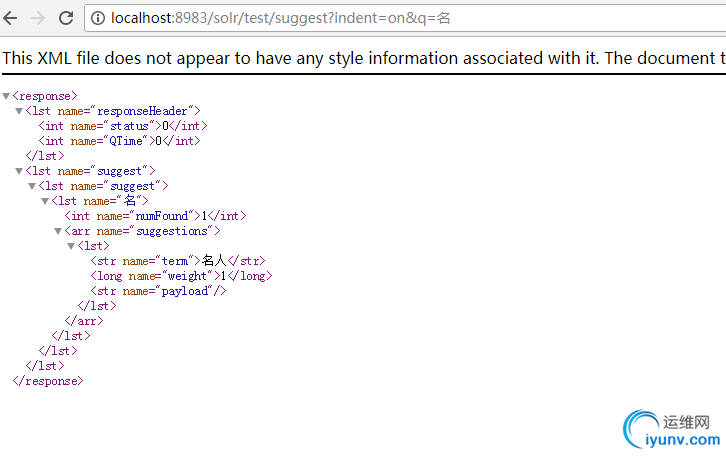726x456 pixels.
Task: Click the browser back arrow
Action: tap(10, 18)
